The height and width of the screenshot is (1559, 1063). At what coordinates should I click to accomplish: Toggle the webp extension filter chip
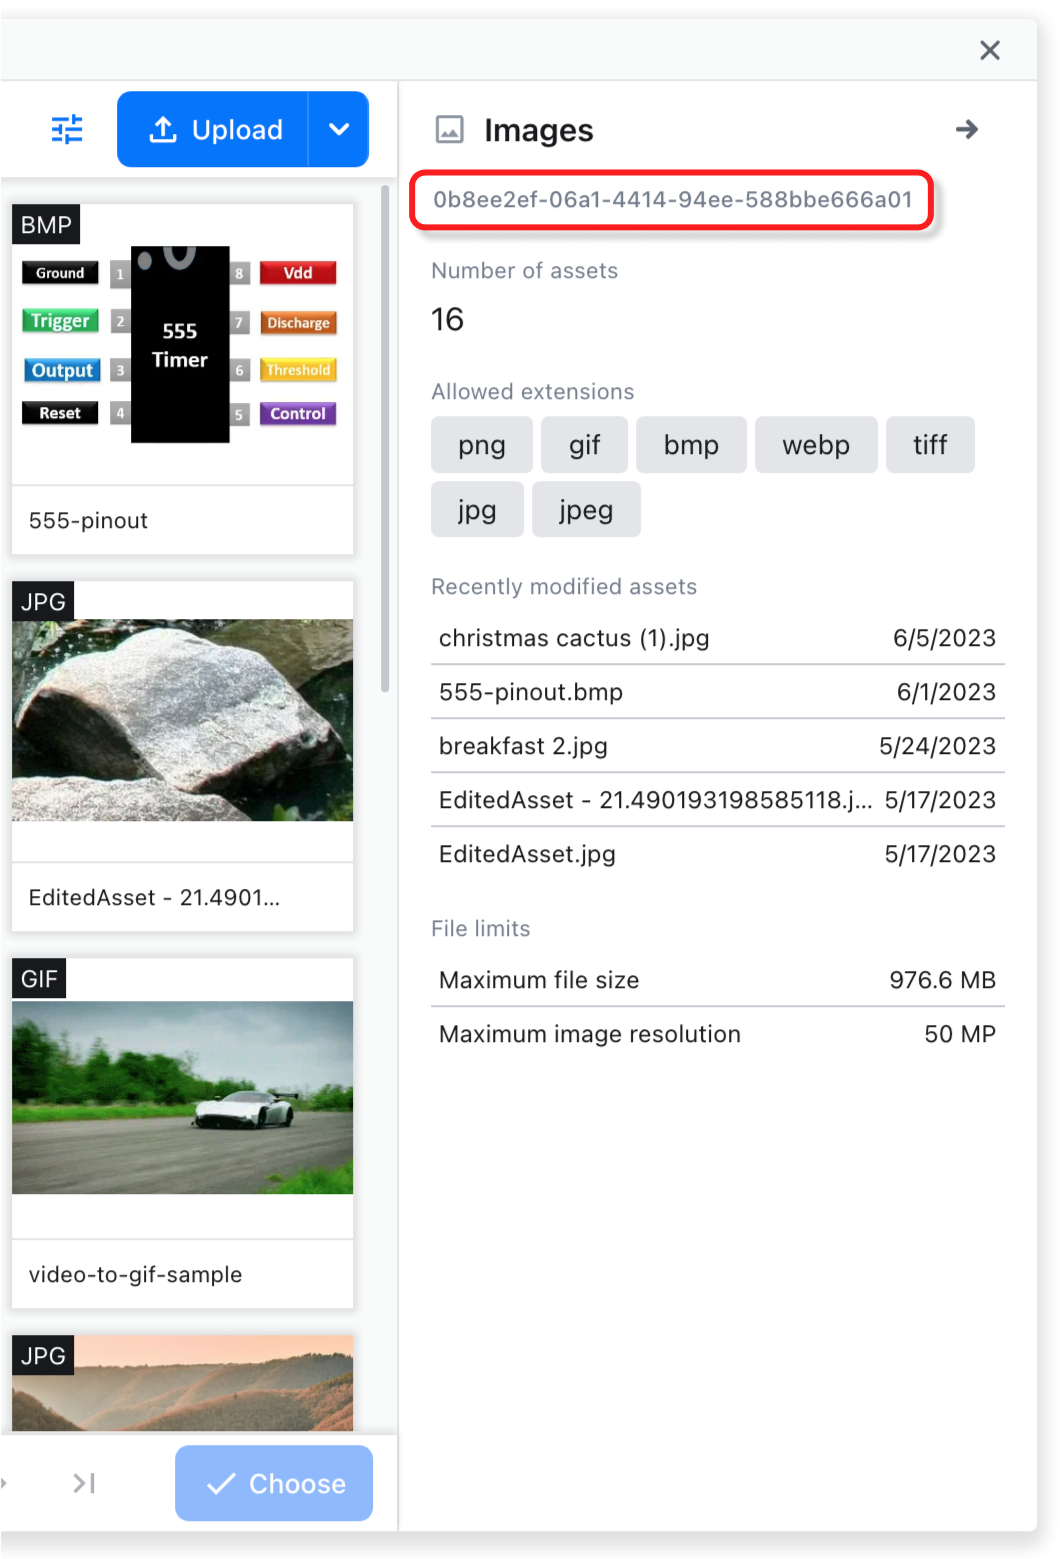pyautogui.click(x=816, y=445)
